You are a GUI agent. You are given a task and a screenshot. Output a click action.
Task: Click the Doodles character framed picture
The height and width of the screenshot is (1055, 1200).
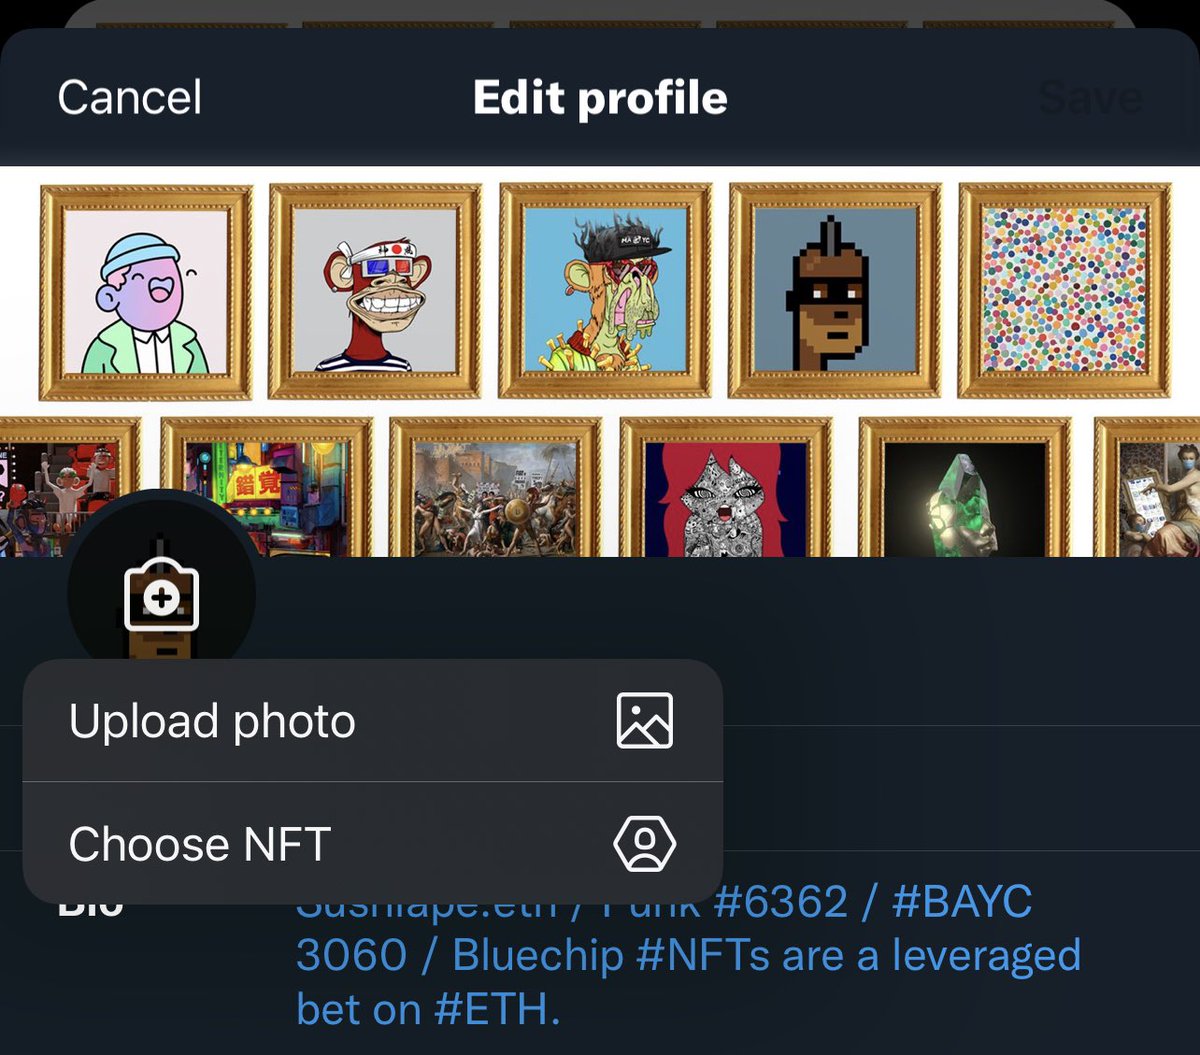(x=146, y=291)
